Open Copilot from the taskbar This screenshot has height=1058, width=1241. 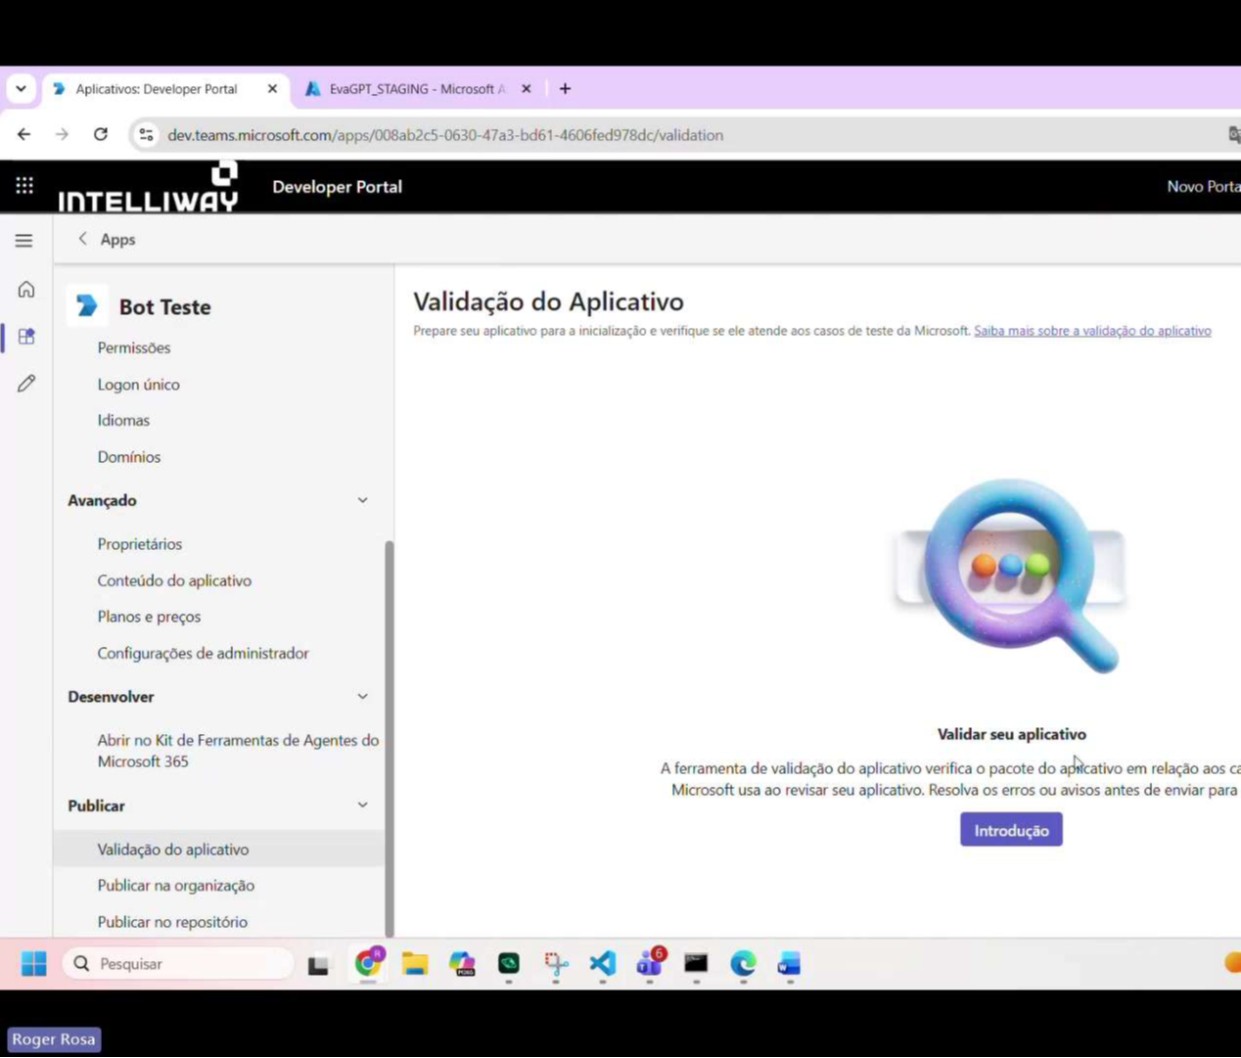(462, 963)
